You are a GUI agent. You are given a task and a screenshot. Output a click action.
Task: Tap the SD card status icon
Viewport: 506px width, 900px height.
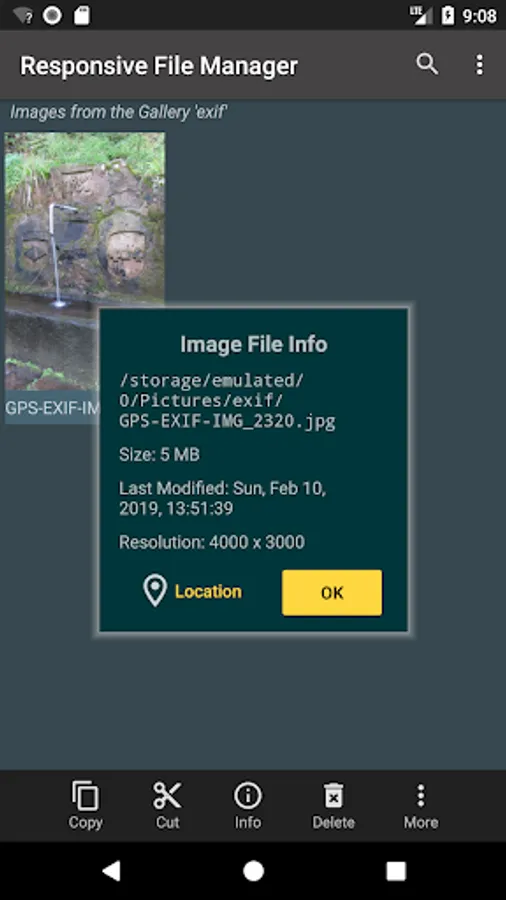pos(81,15)
